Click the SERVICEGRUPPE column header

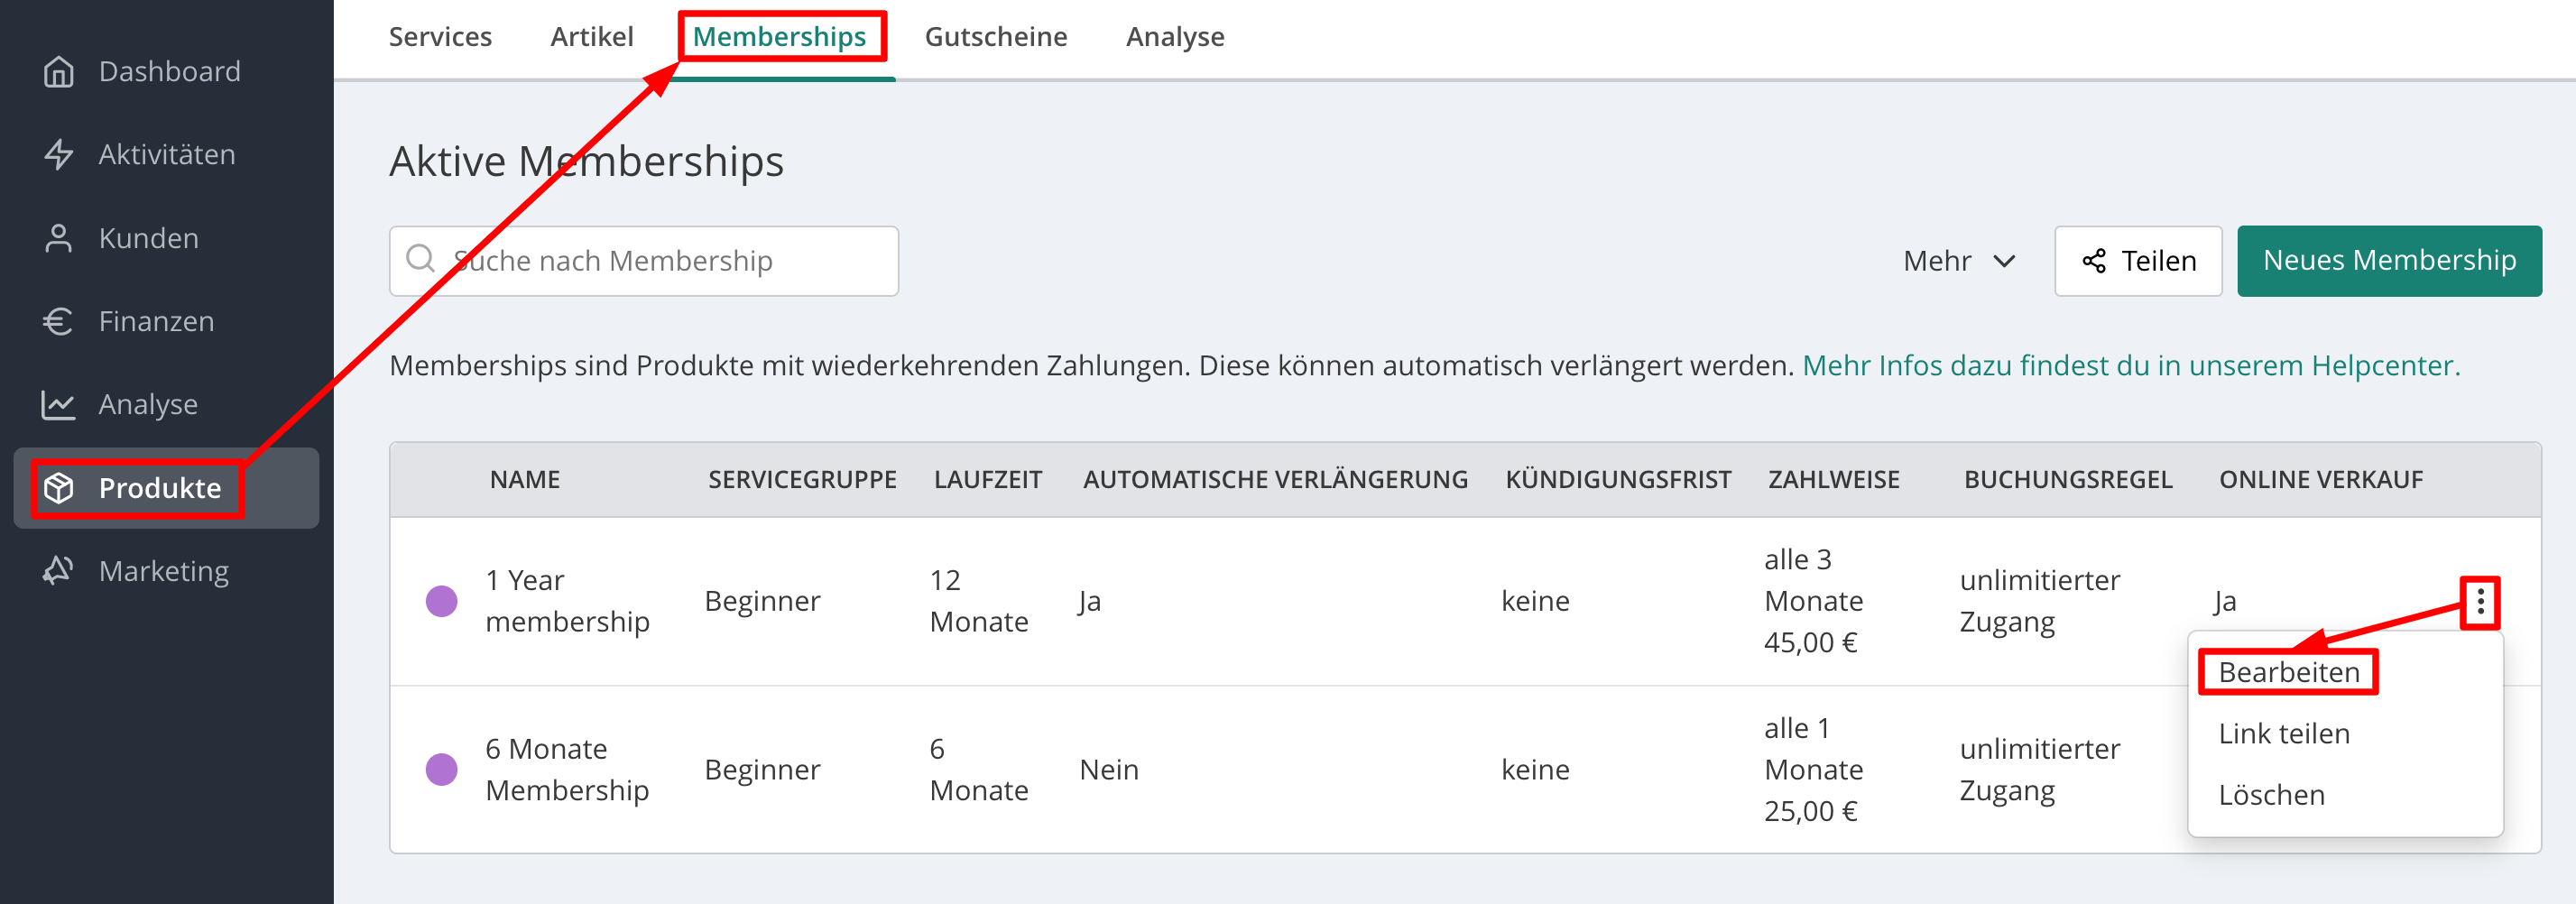click(x=802, y=480)
